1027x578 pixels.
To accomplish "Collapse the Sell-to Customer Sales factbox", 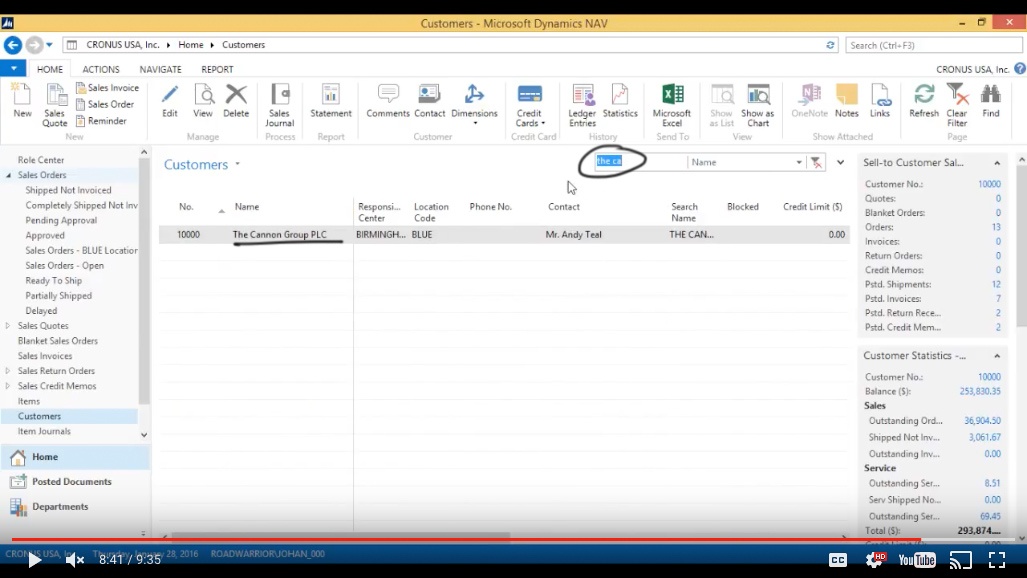I will 997,163.
